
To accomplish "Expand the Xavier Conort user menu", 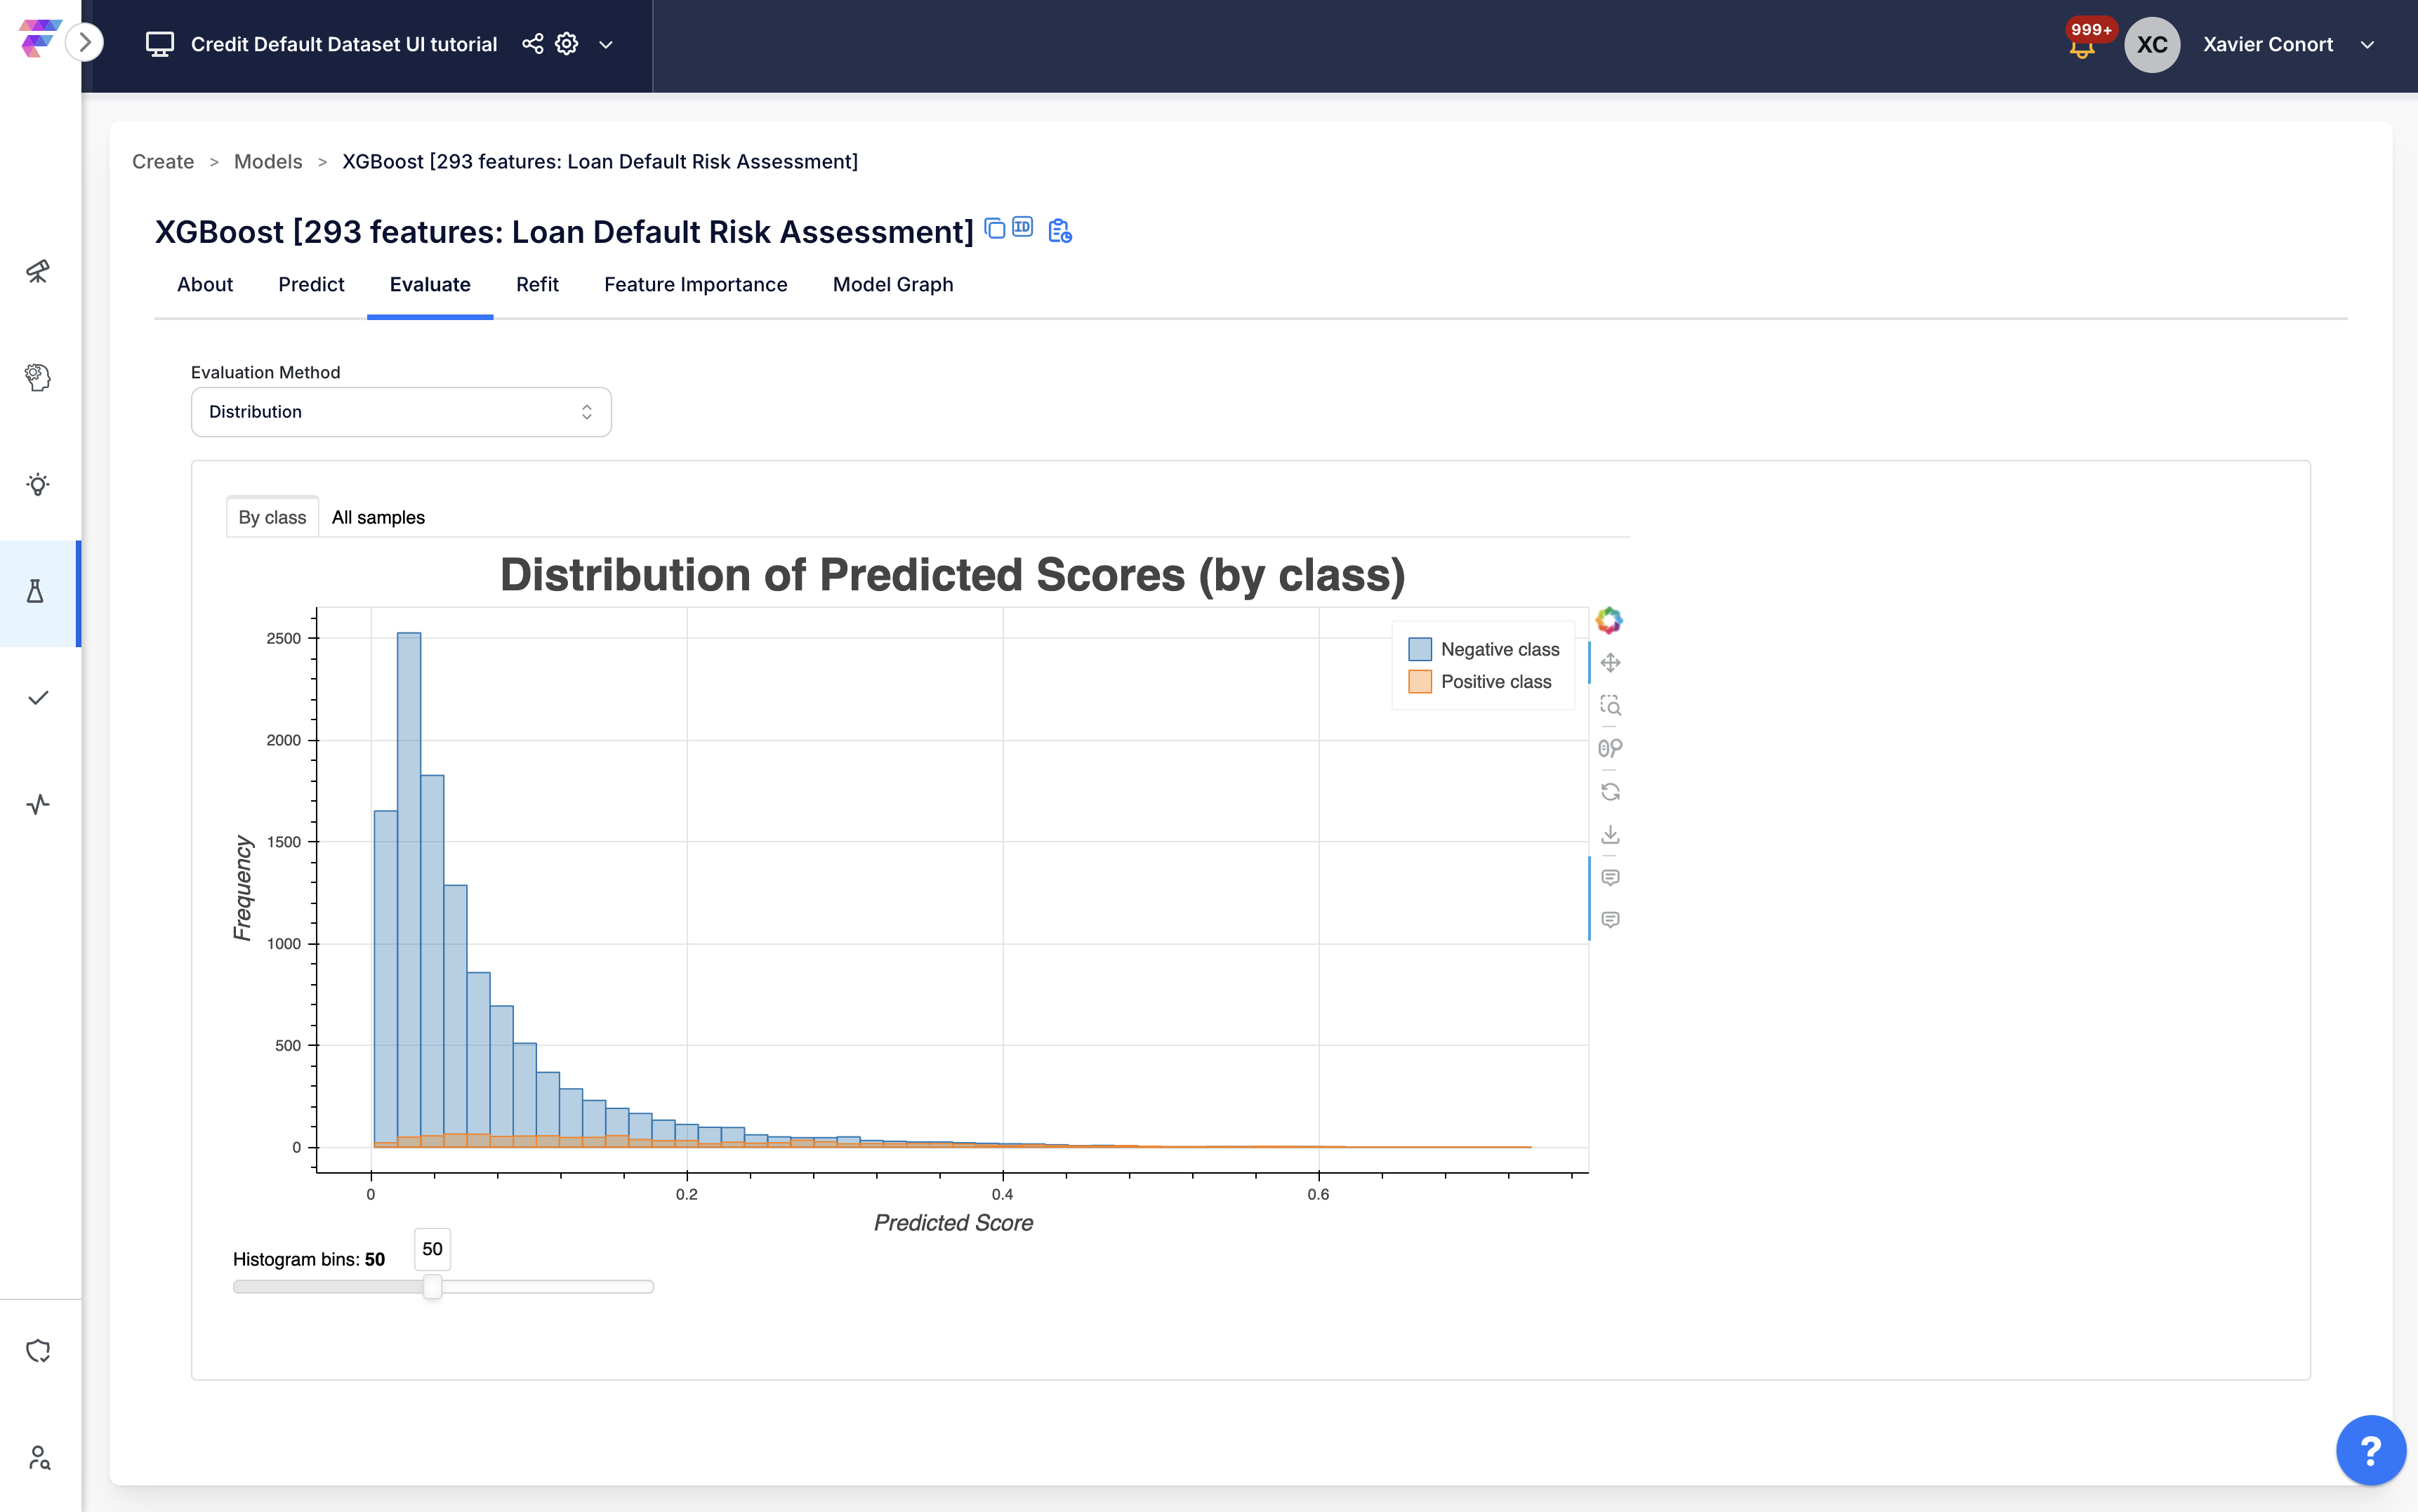I will coord(2367,45).
